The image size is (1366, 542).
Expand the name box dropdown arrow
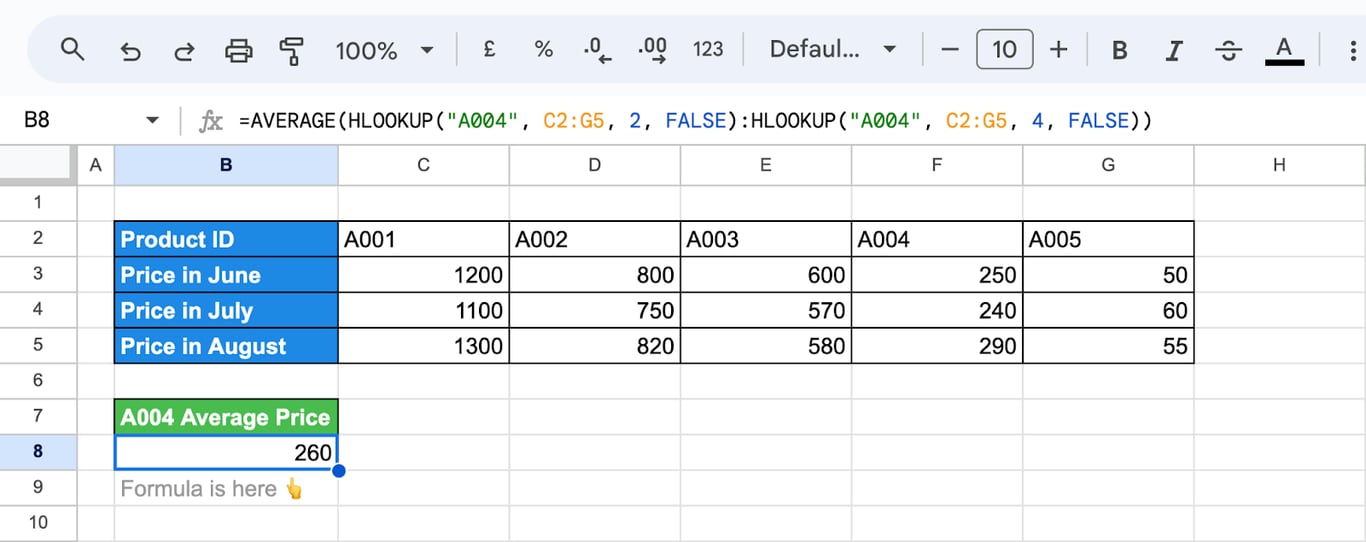(x=152, y=121)
